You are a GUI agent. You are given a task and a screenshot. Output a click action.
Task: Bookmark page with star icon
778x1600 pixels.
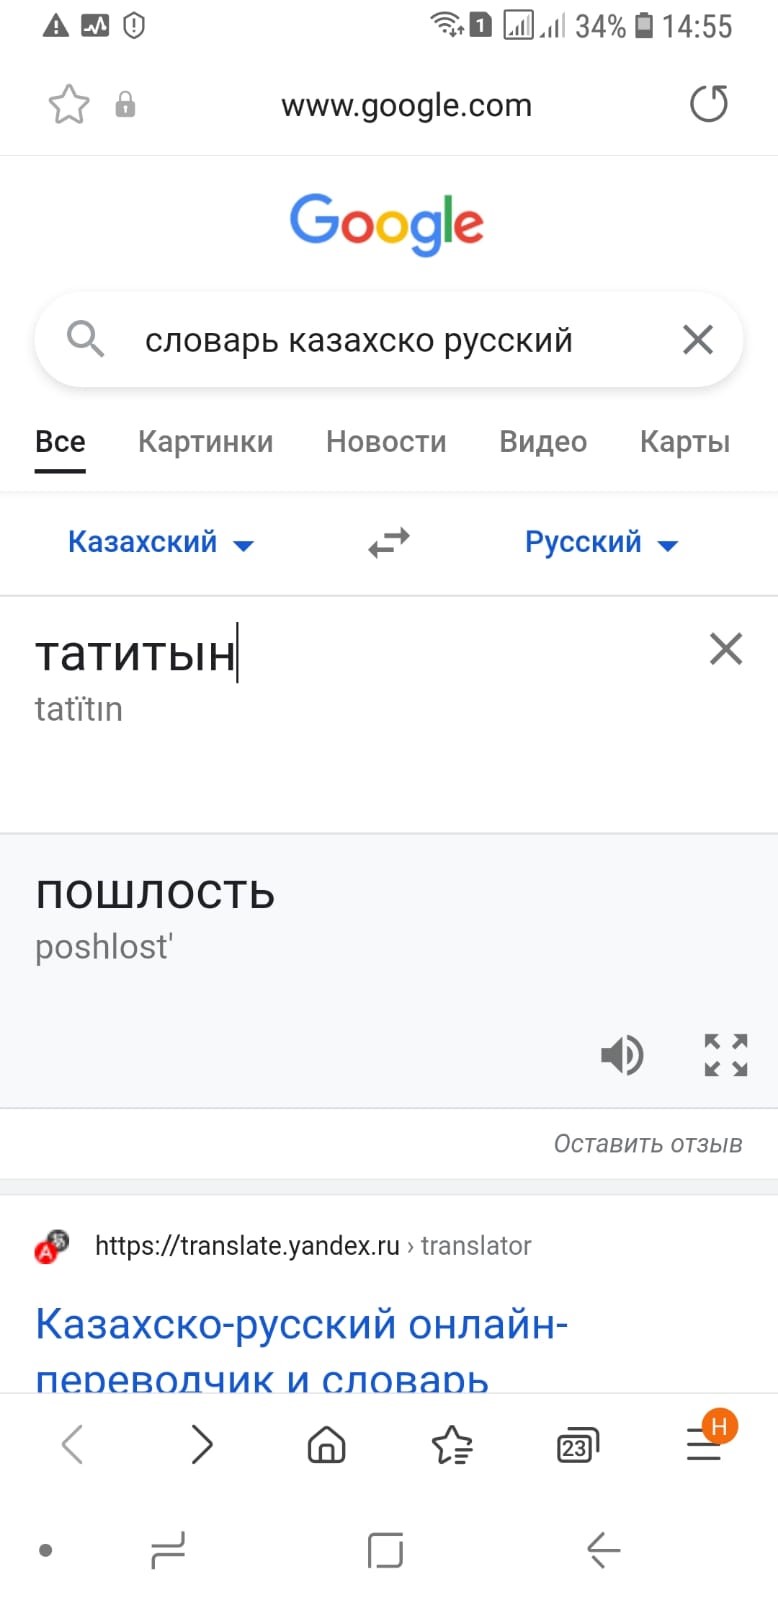[x=68, y=105]
